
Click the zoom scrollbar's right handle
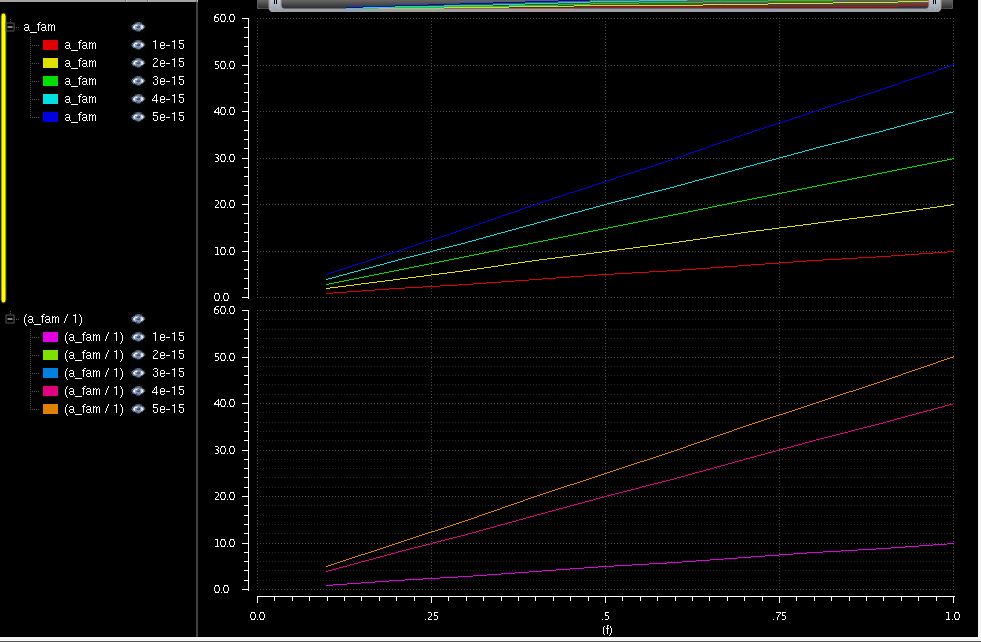pyautogui.click(x=935, y=4)
